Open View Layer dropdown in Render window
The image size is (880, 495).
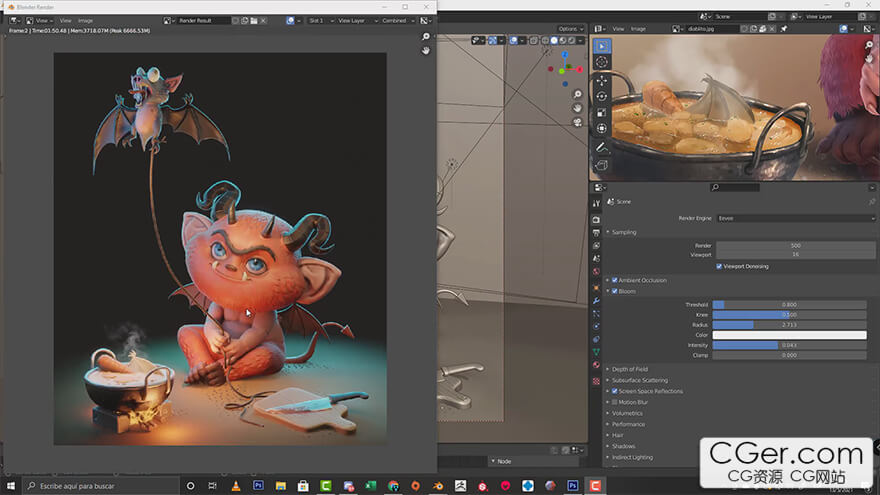[x=357, y=21]
